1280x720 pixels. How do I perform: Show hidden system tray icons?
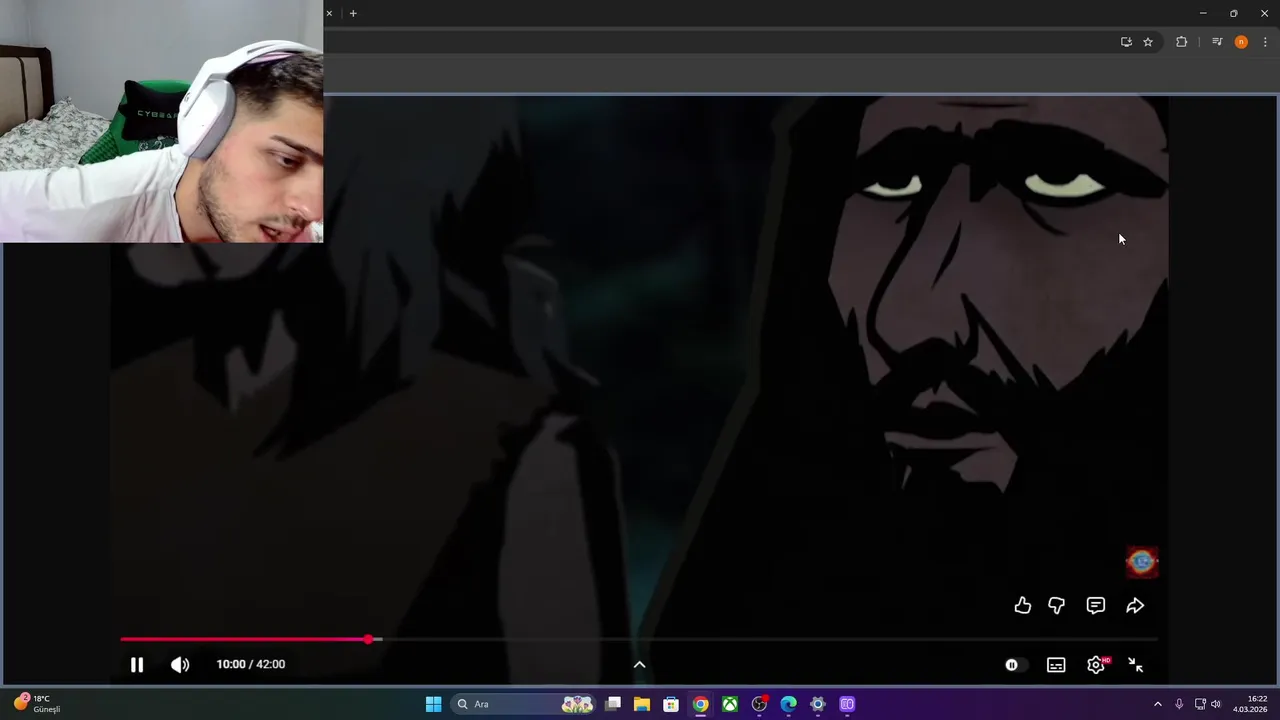[1158, 704]
